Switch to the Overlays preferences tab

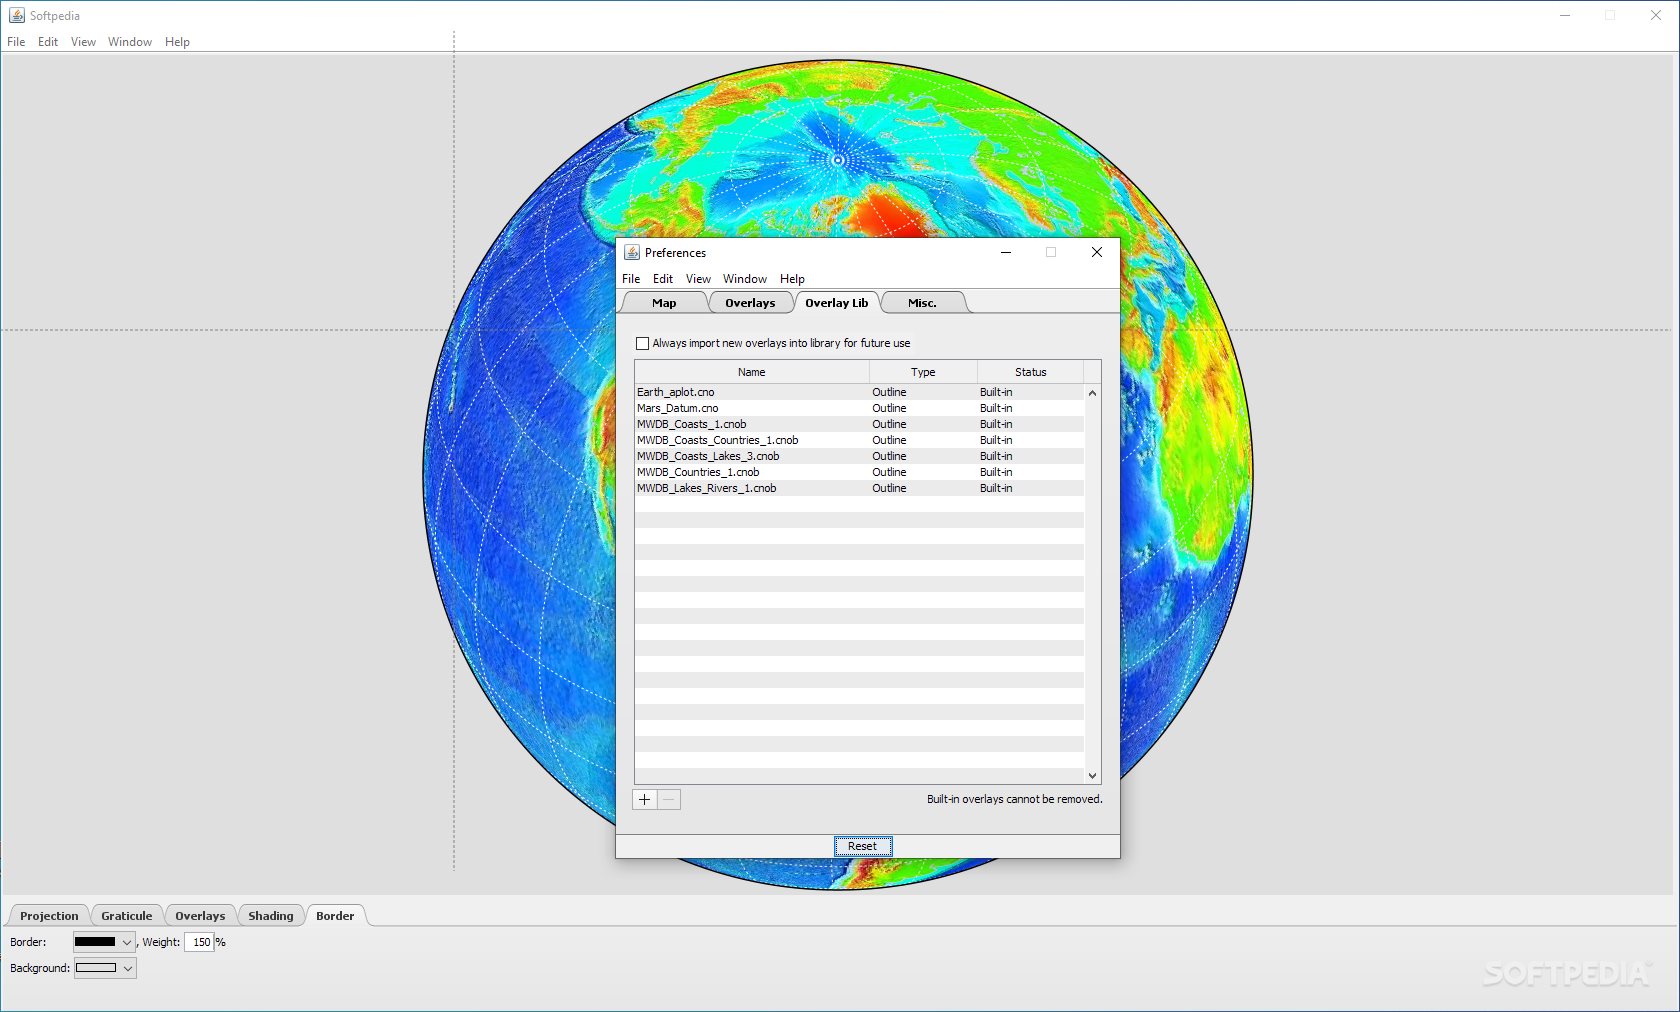750,303
